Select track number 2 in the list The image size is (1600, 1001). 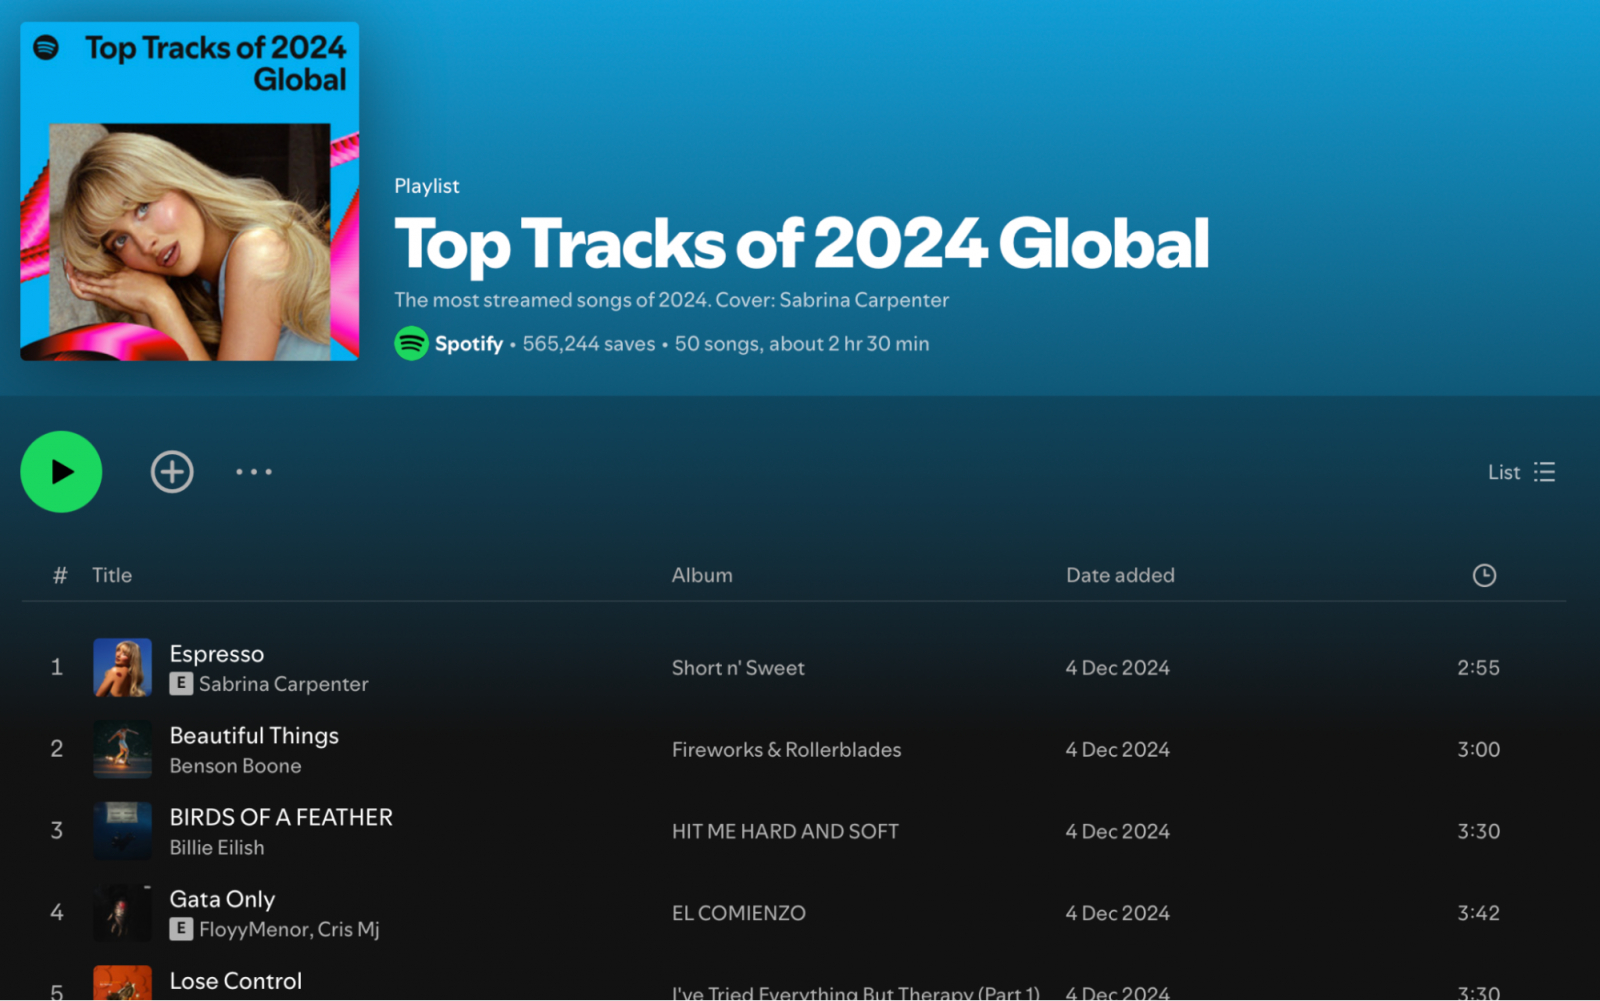57,750
